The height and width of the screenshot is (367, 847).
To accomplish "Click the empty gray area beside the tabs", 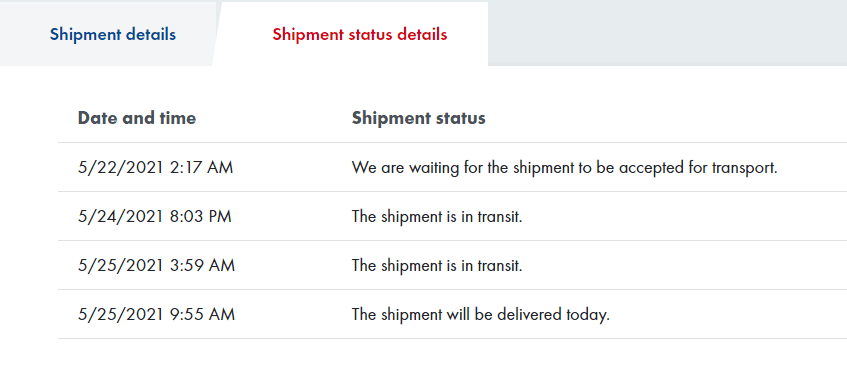I will pyautogui.click(x=667, y=34).
